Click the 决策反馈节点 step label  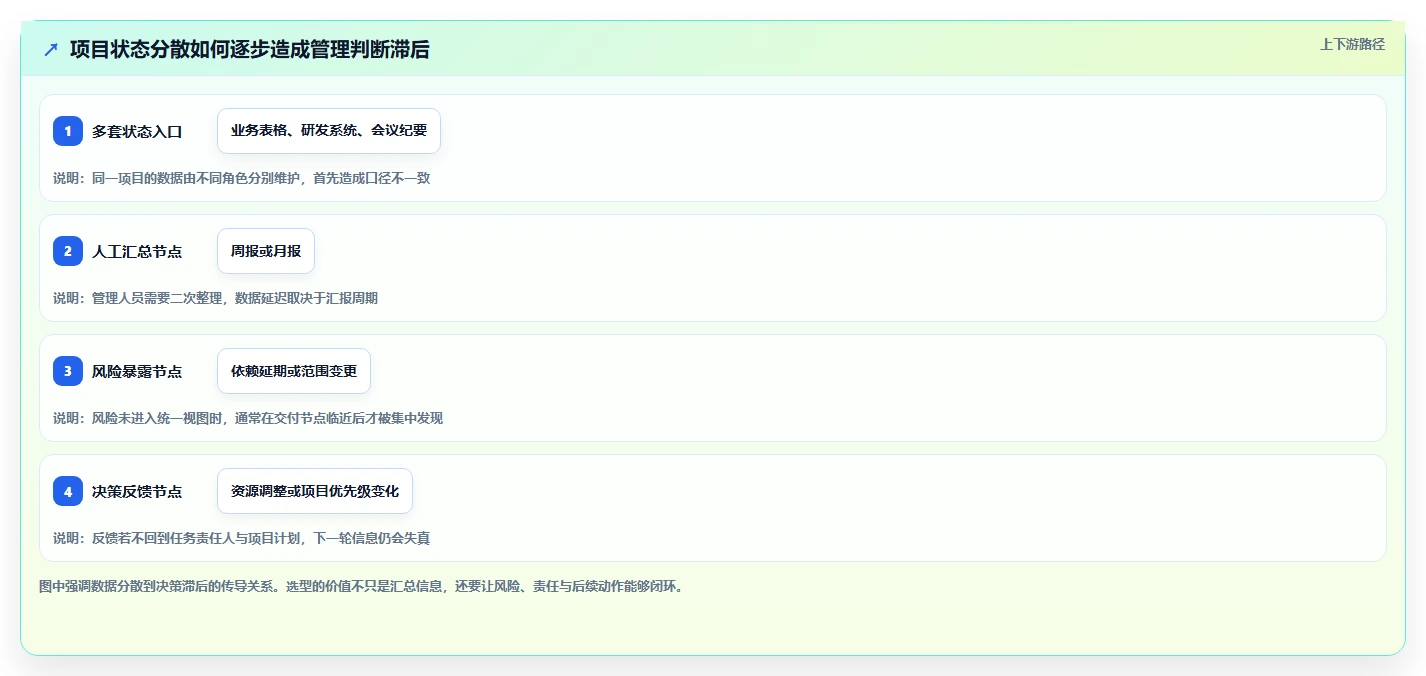tap(137, 491)
